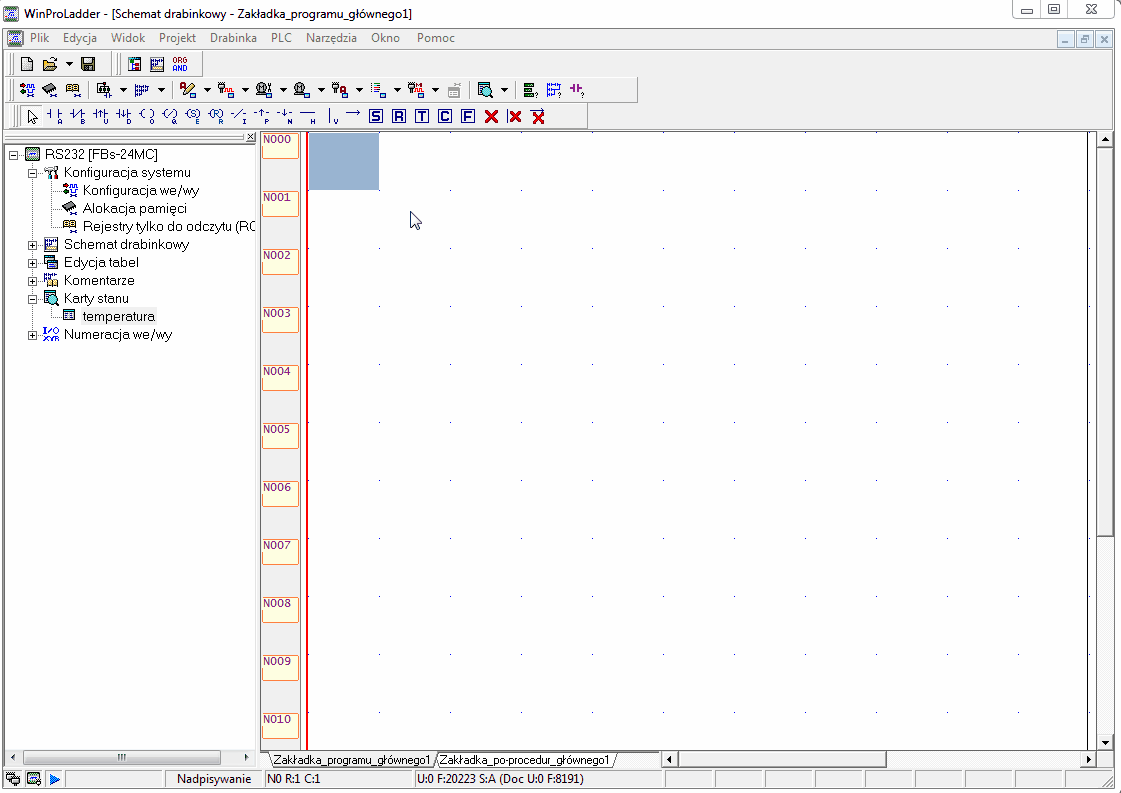This screenshot has width=1121, height=793.
Task: Switch to Zakładka_po-procedur_głównego1 tab
Action: 524,759
